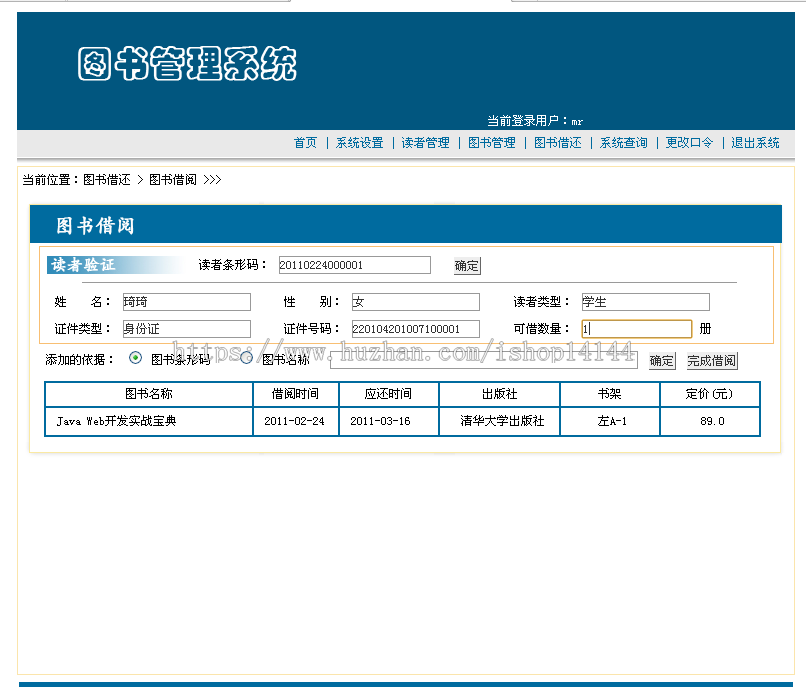806x699 pixels.
Task: Click 确定 next to reader barcode
Action: pos(467,266)
